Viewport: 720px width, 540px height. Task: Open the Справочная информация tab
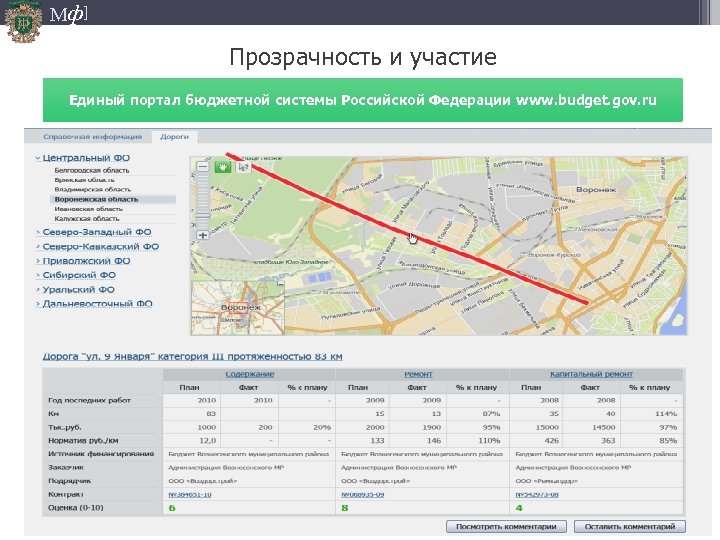pyautogui.click(x=92, y=136)
